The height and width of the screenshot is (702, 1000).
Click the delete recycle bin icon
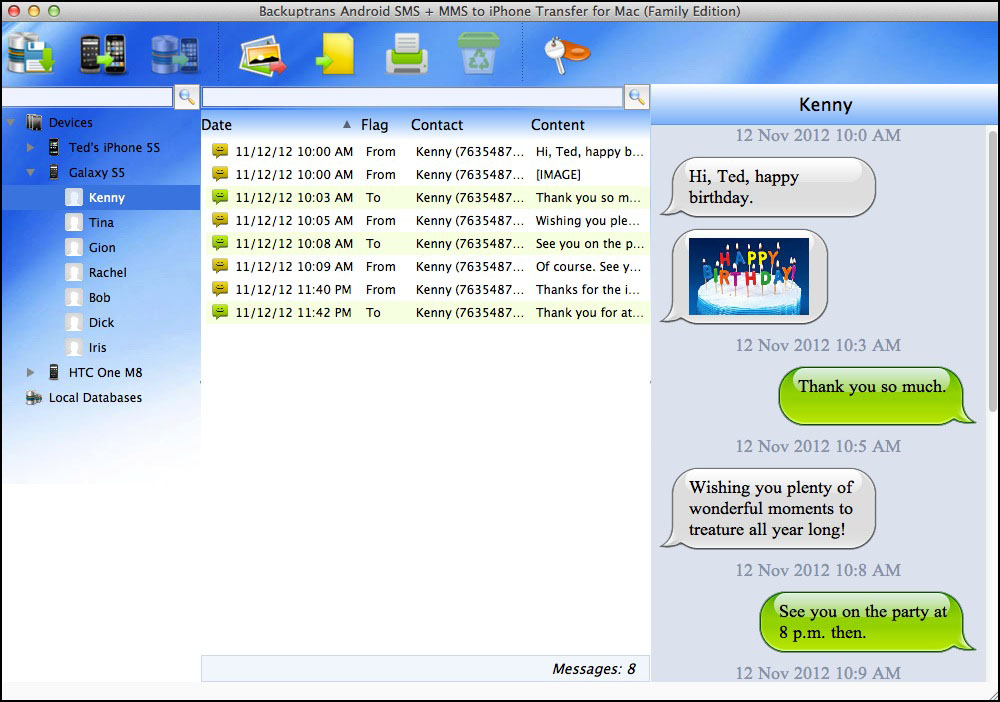pos(478,54)
